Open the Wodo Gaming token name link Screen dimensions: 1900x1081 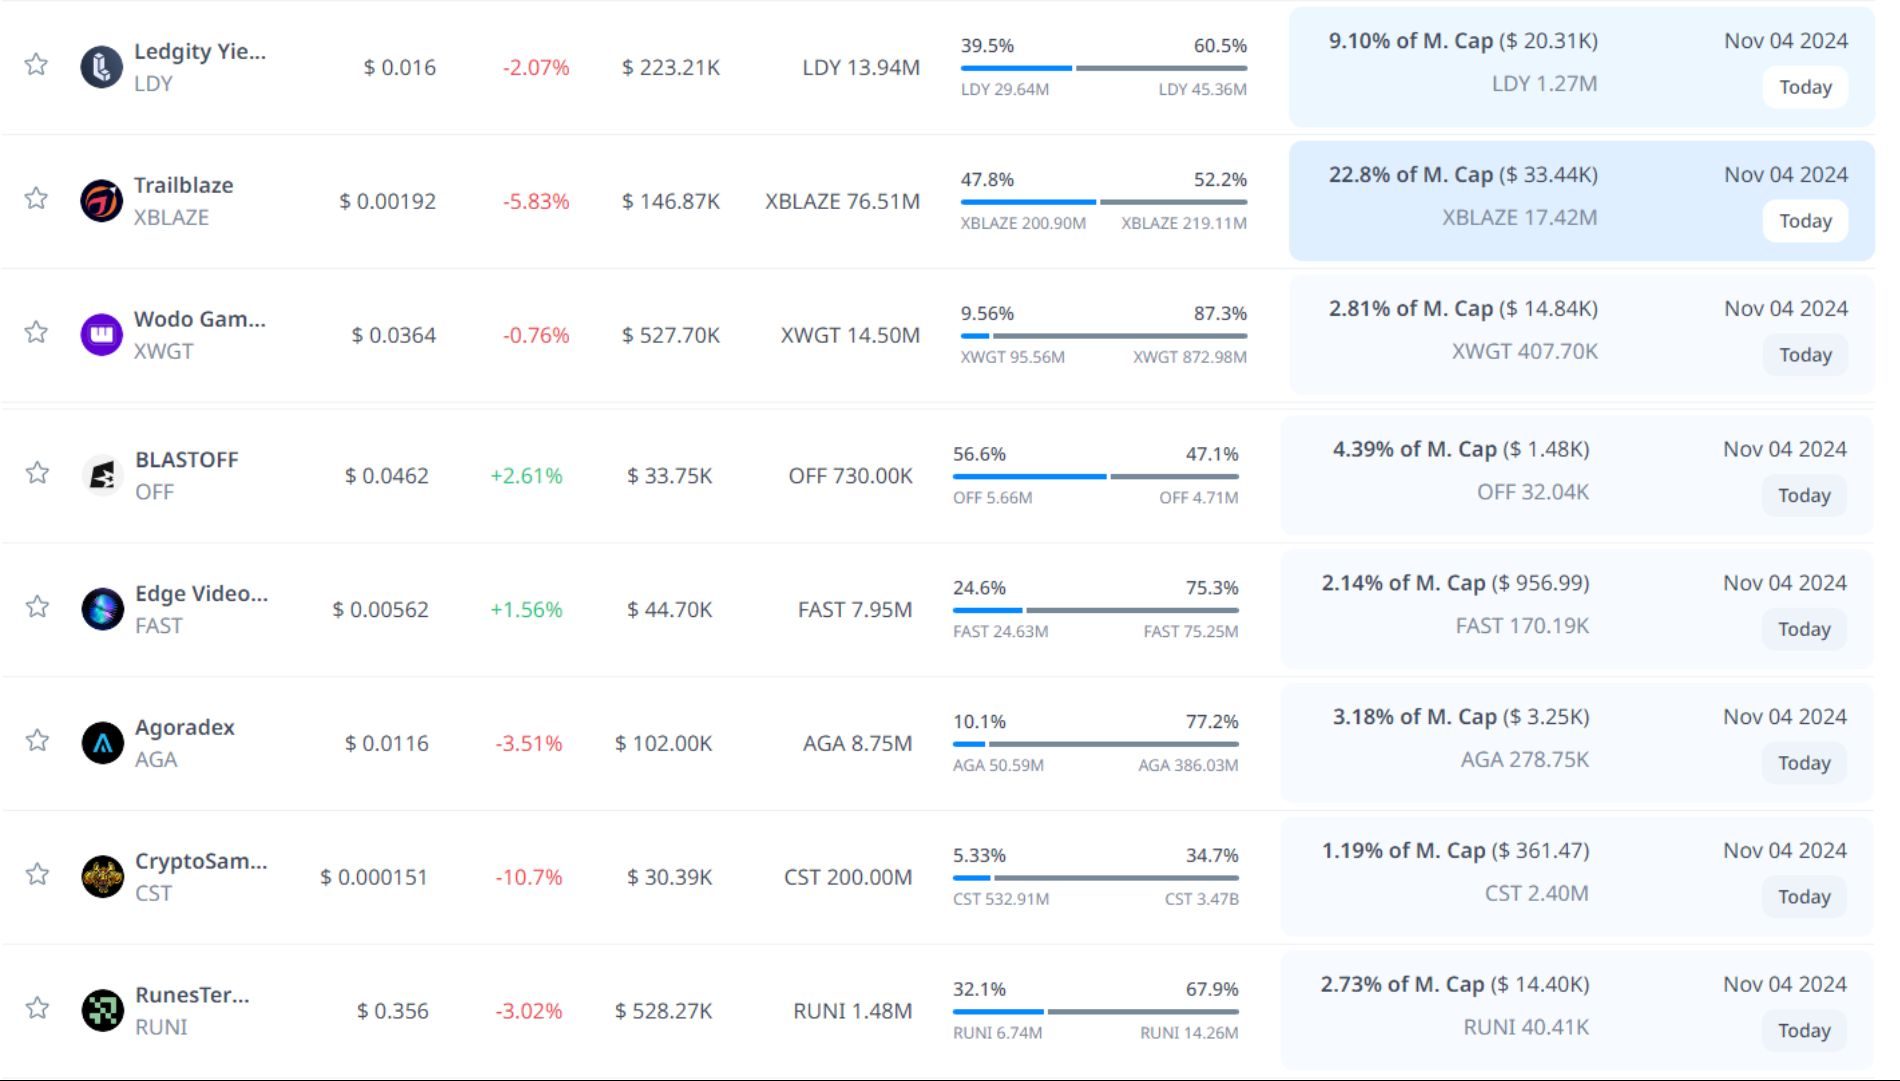[x=199, y=319]
